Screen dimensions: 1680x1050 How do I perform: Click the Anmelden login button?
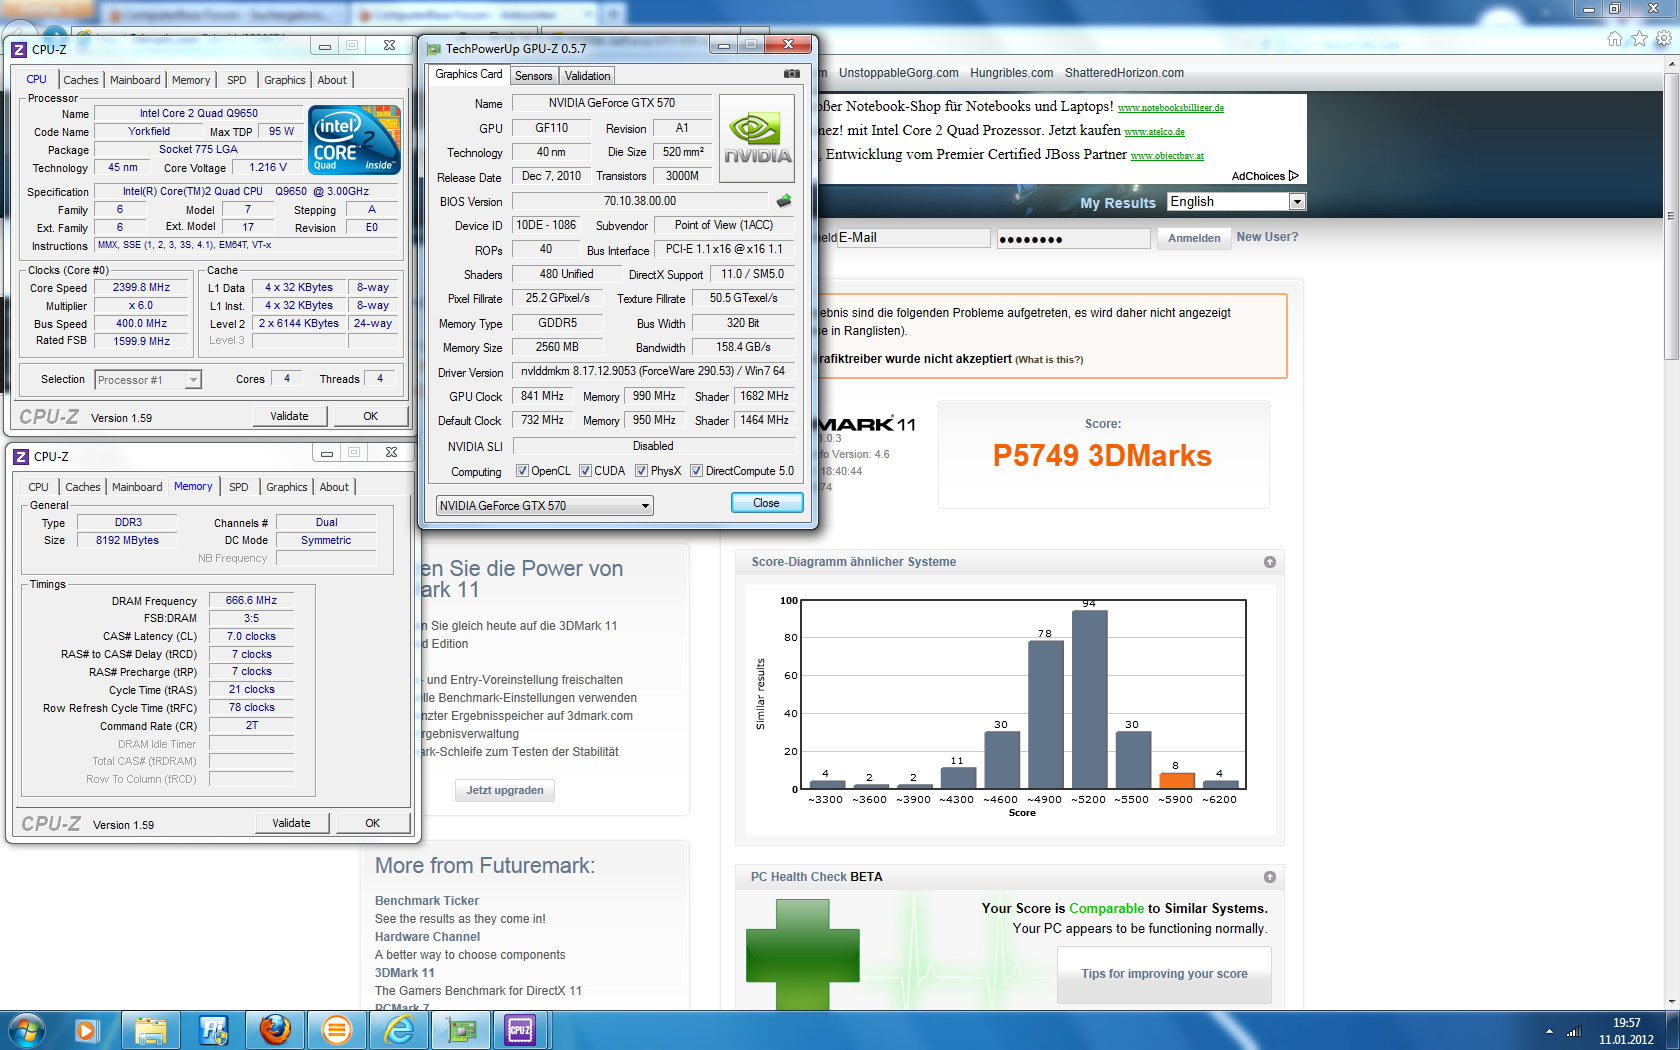click(1194, 238)
